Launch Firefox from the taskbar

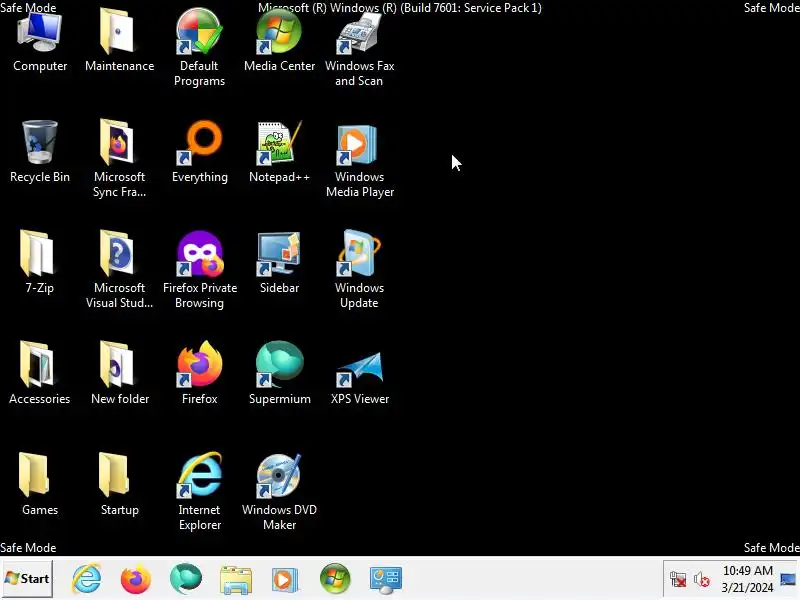coord(136,579)
